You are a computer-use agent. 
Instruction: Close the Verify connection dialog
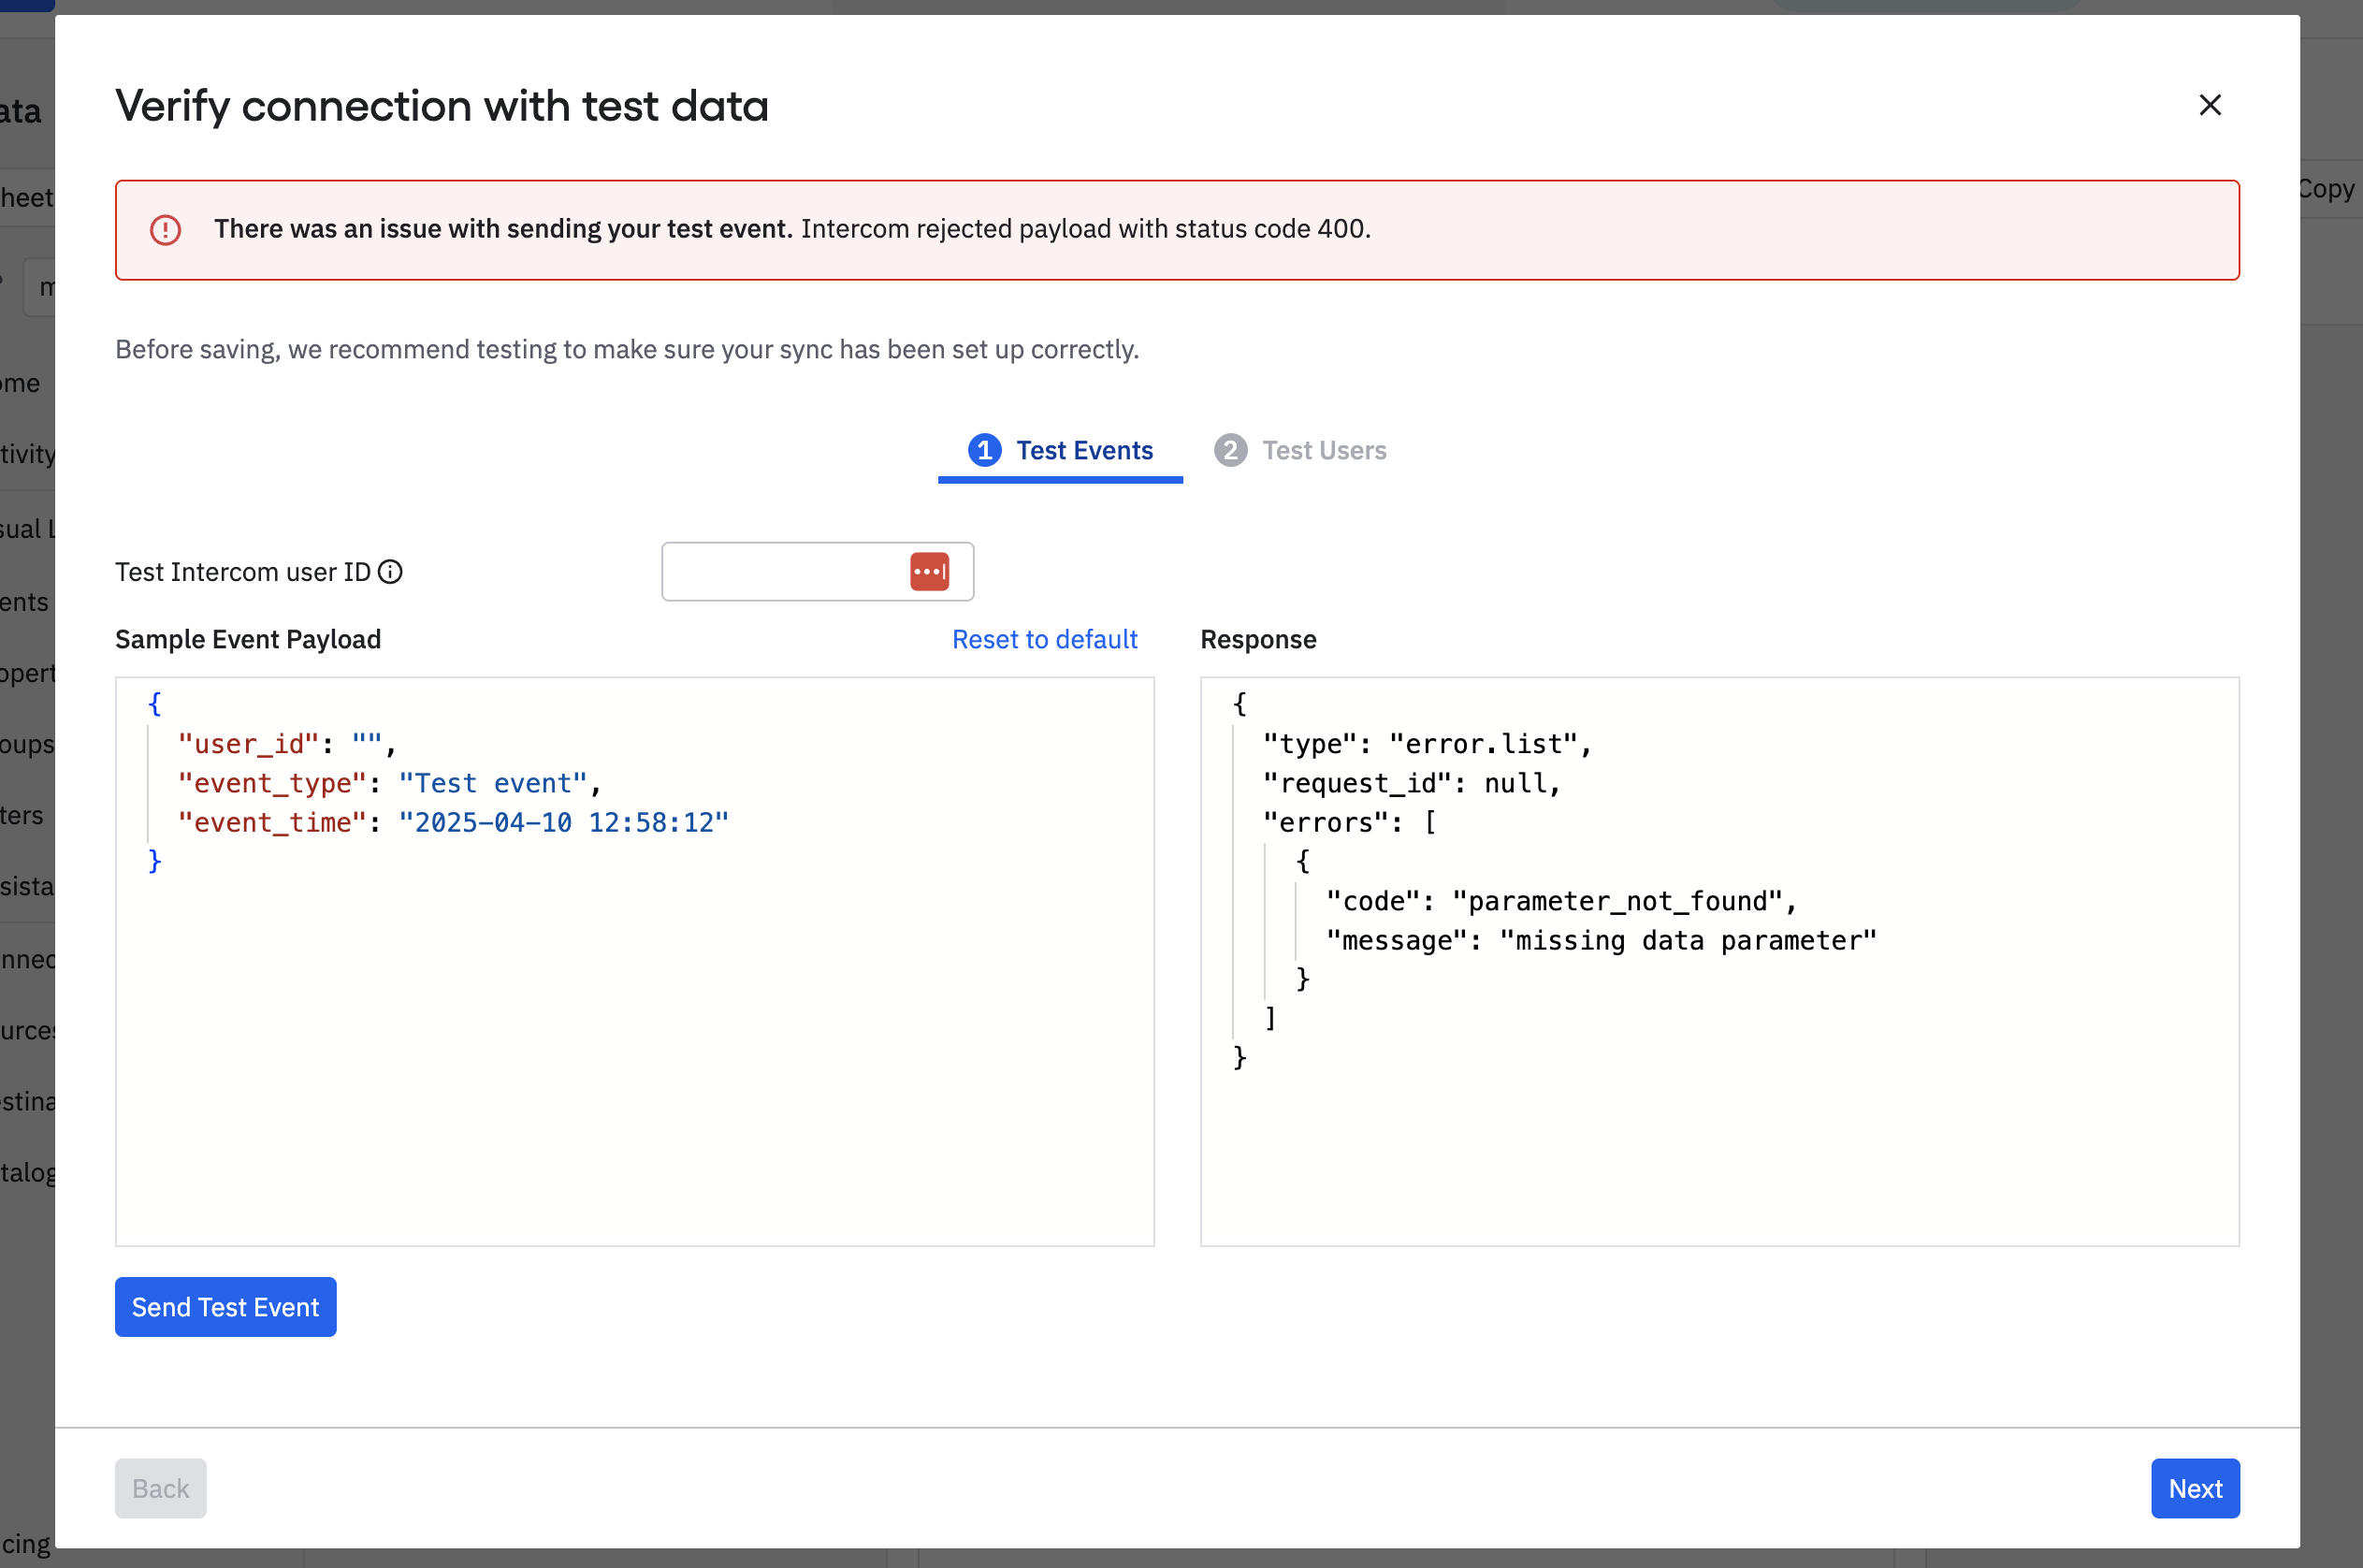[x=2209, y=105]
